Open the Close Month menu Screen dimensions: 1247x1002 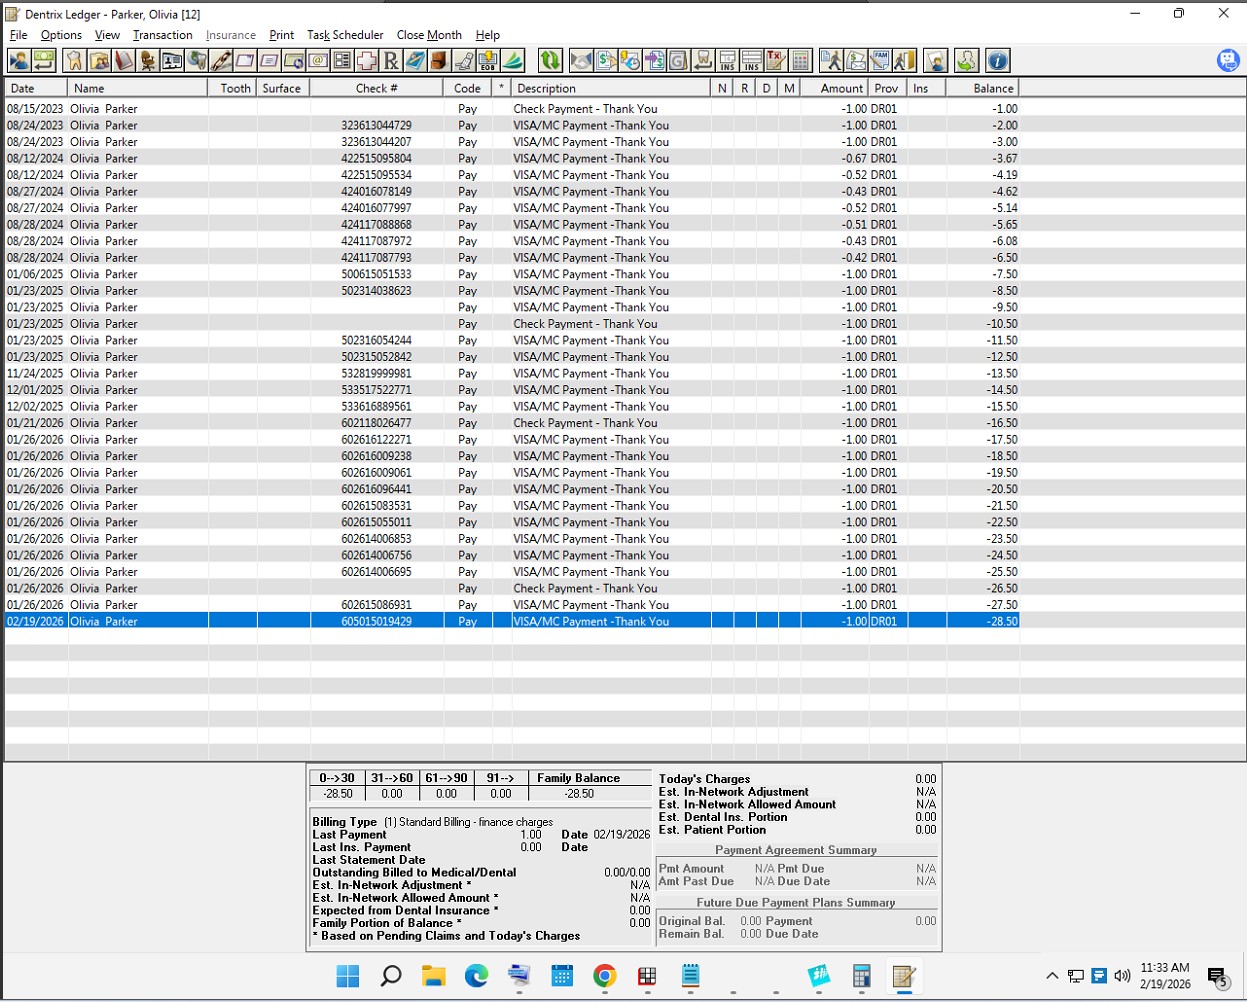(429, 35)
